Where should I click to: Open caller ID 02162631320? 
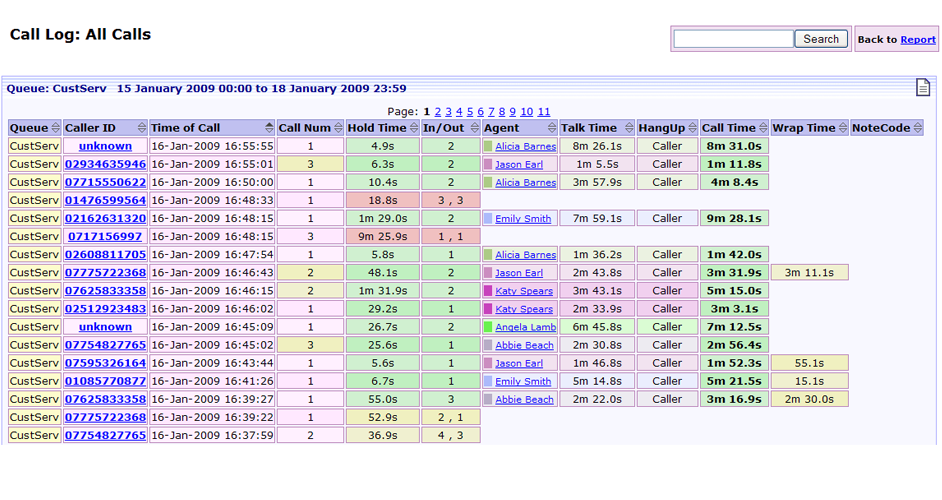pyautogui.click(x=105, y=218)
